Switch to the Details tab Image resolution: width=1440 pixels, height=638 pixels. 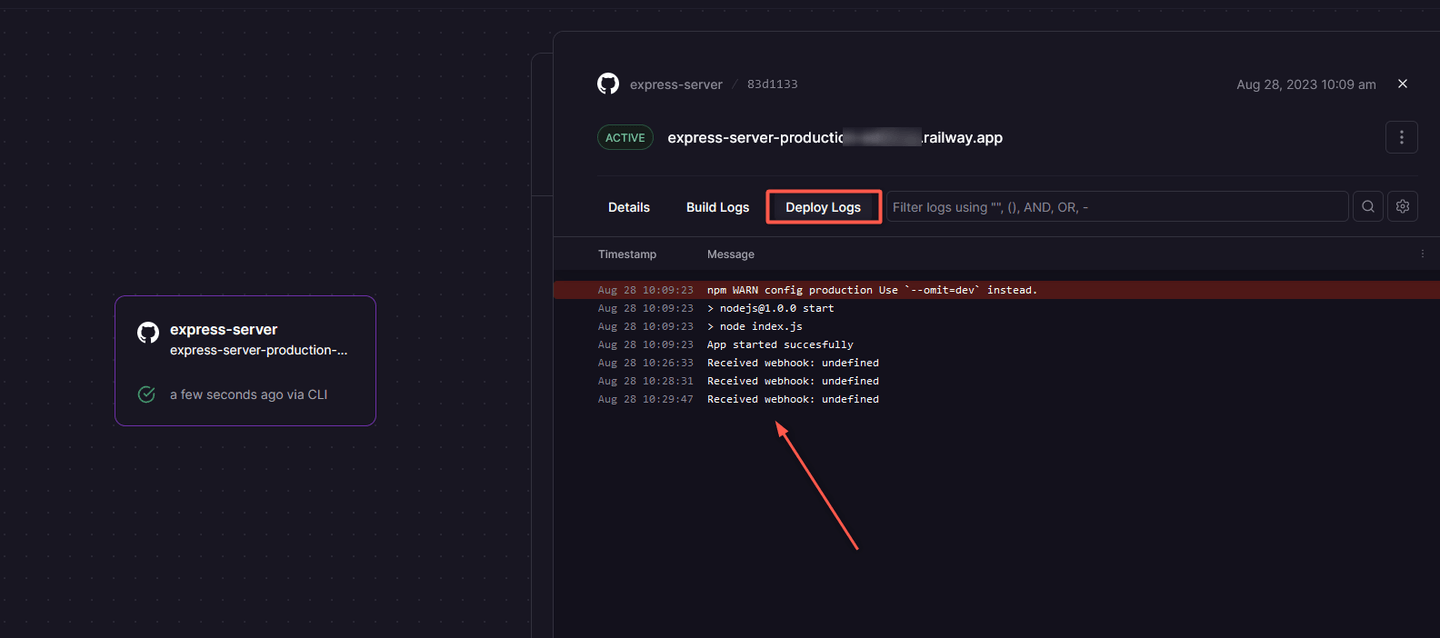(628, 207)
